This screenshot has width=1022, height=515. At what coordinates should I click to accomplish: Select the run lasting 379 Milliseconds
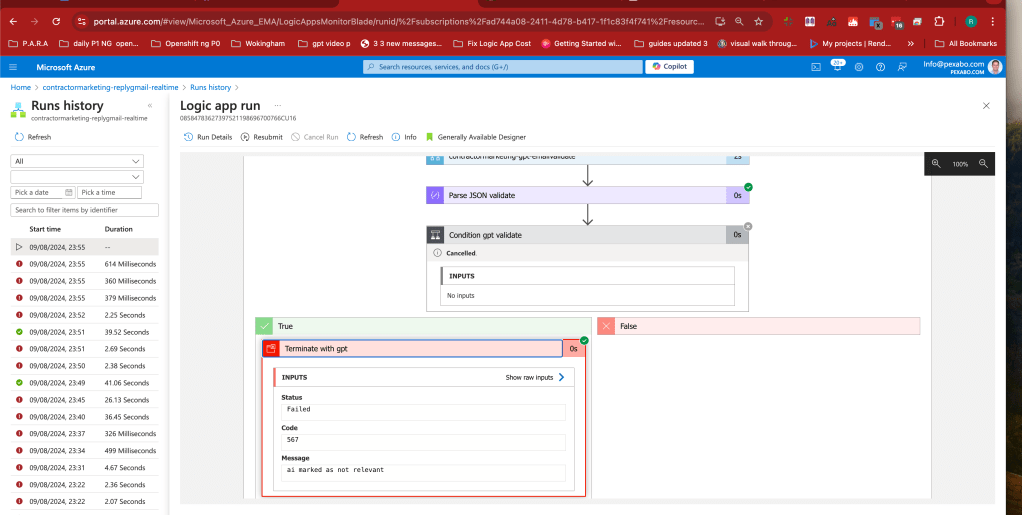click(85, 298)
